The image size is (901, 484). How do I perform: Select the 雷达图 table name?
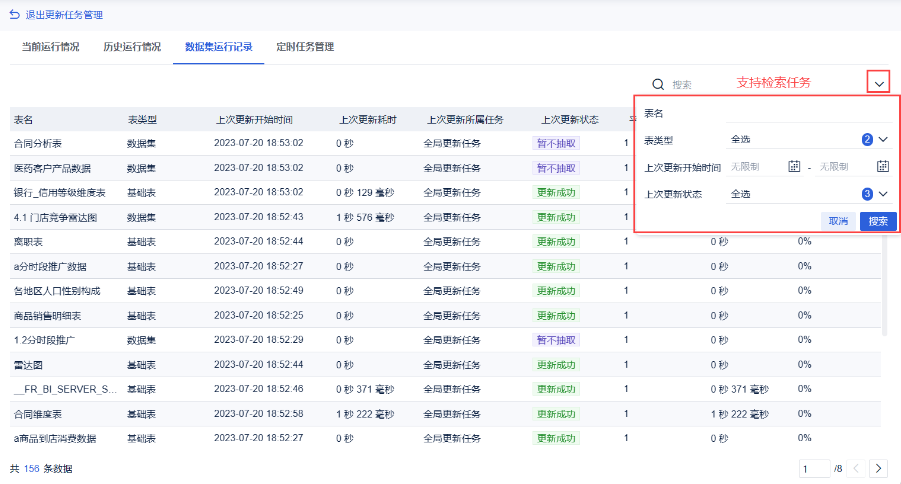(x=28, y=365)
